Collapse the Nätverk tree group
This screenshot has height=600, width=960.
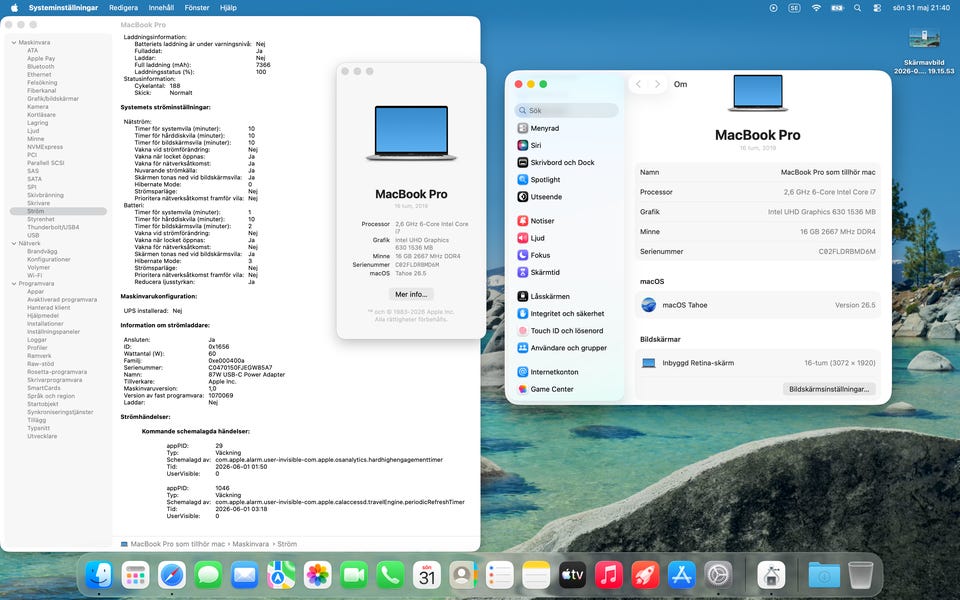point(14,243)
